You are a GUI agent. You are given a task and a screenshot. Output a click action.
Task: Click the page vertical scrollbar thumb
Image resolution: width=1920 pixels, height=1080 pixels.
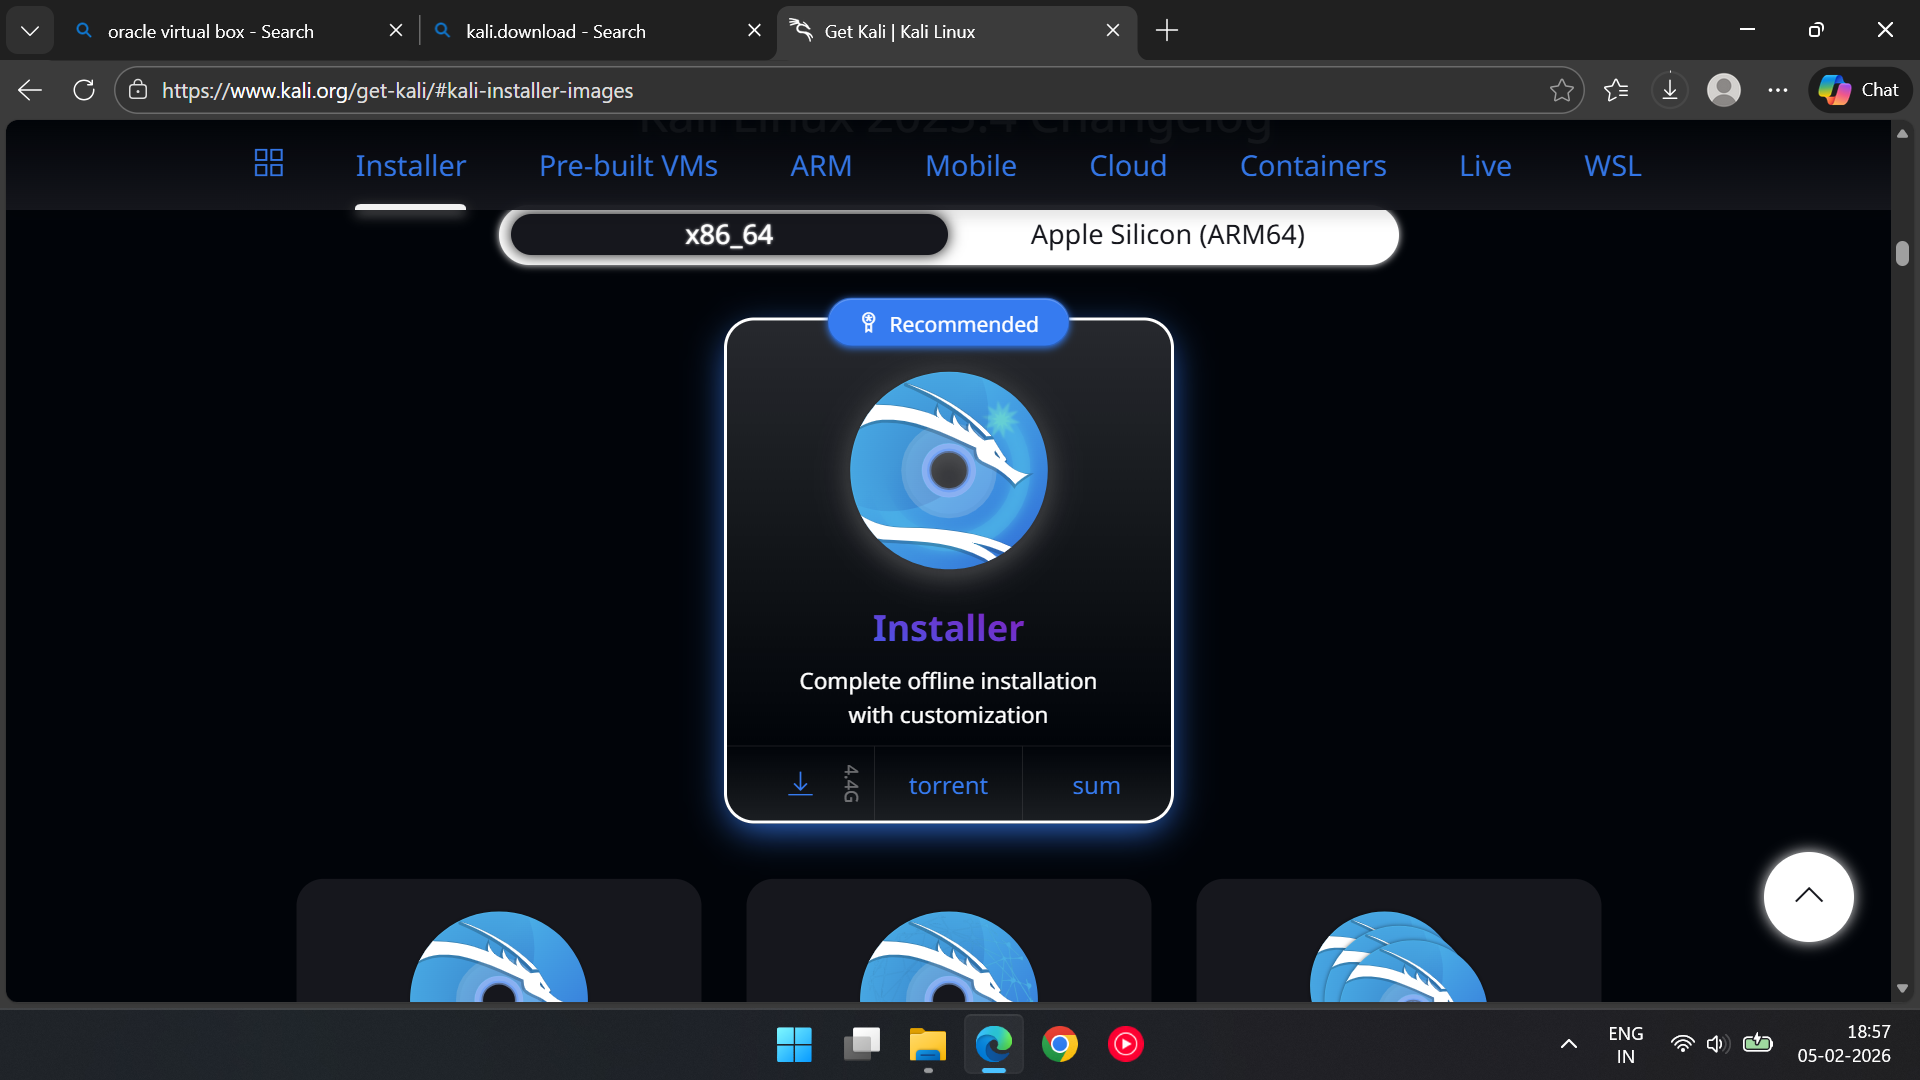[1902, 254]
